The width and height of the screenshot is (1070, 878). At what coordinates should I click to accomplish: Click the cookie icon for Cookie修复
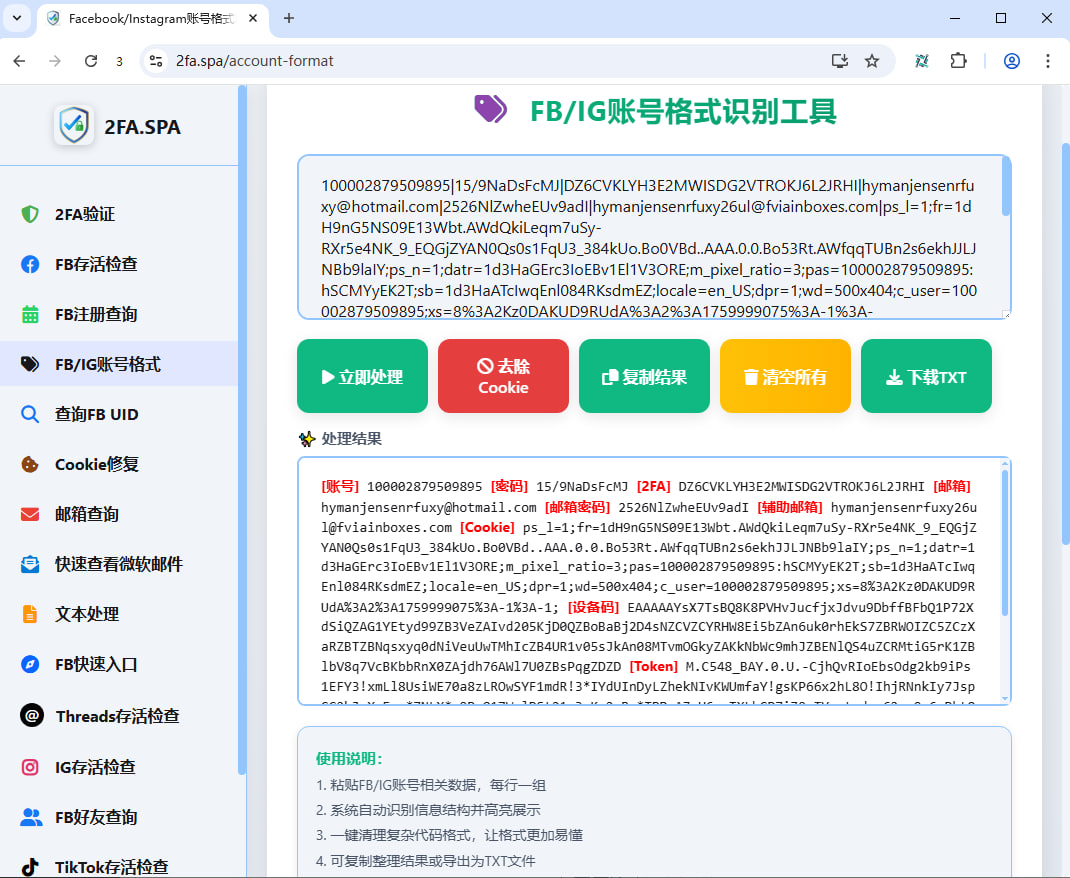(30, 465)
